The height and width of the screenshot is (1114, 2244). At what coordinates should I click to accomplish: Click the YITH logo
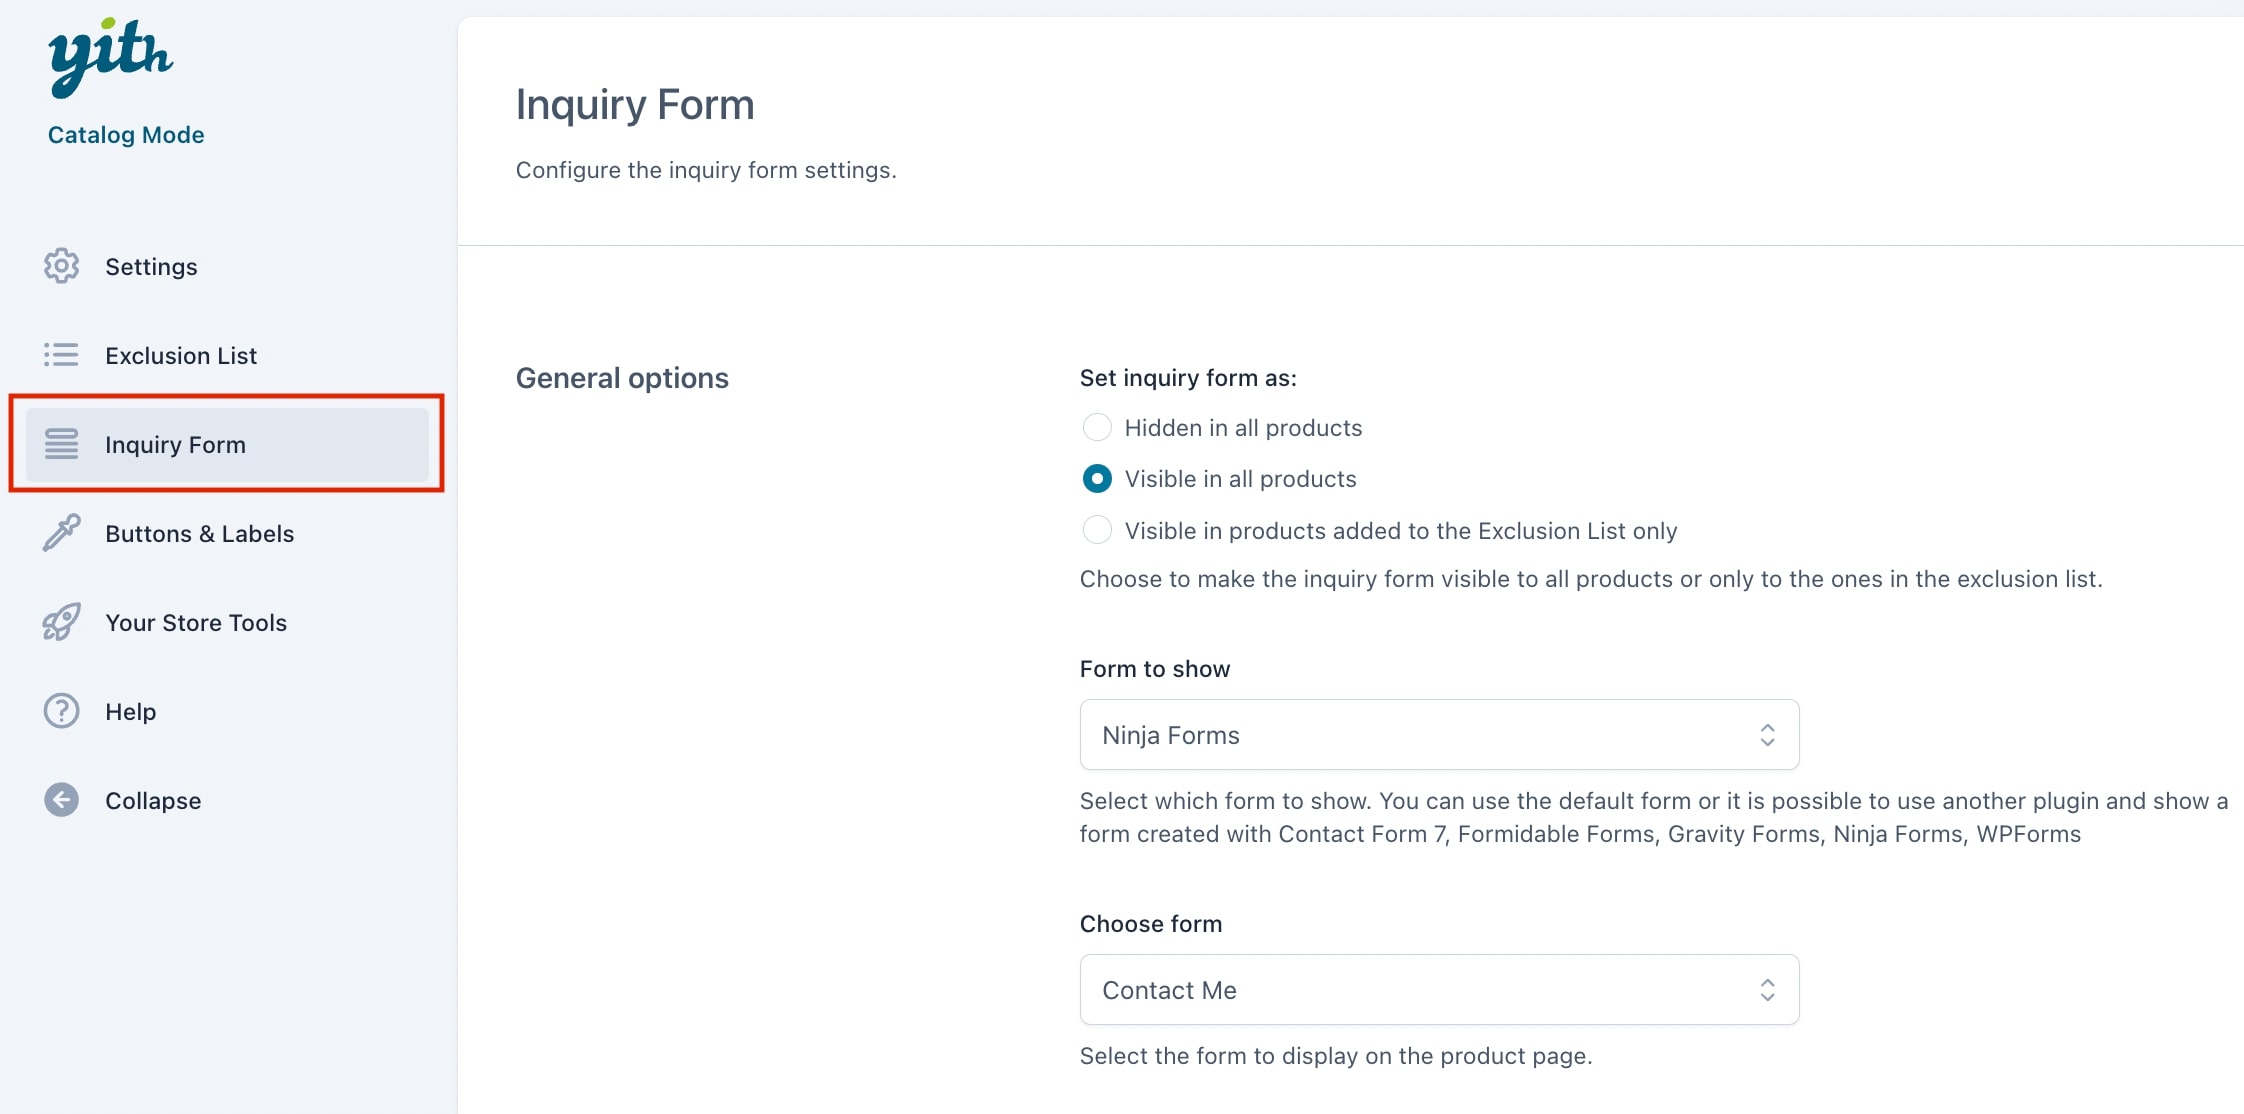click(111, 57)
